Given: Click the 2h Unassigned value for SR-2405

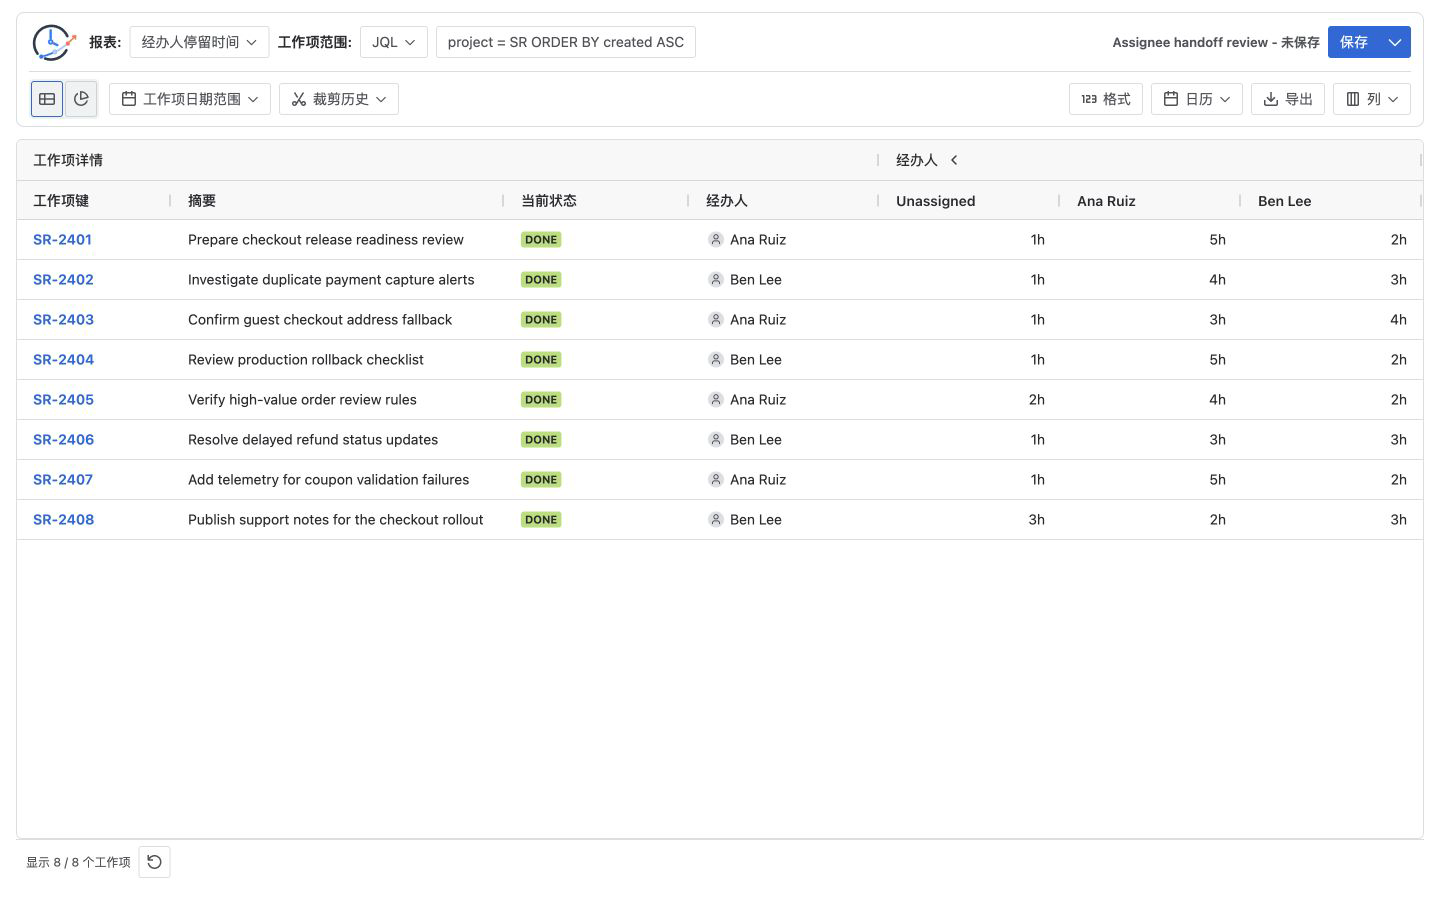Looking at the screenshot, I should (1036, 400).
